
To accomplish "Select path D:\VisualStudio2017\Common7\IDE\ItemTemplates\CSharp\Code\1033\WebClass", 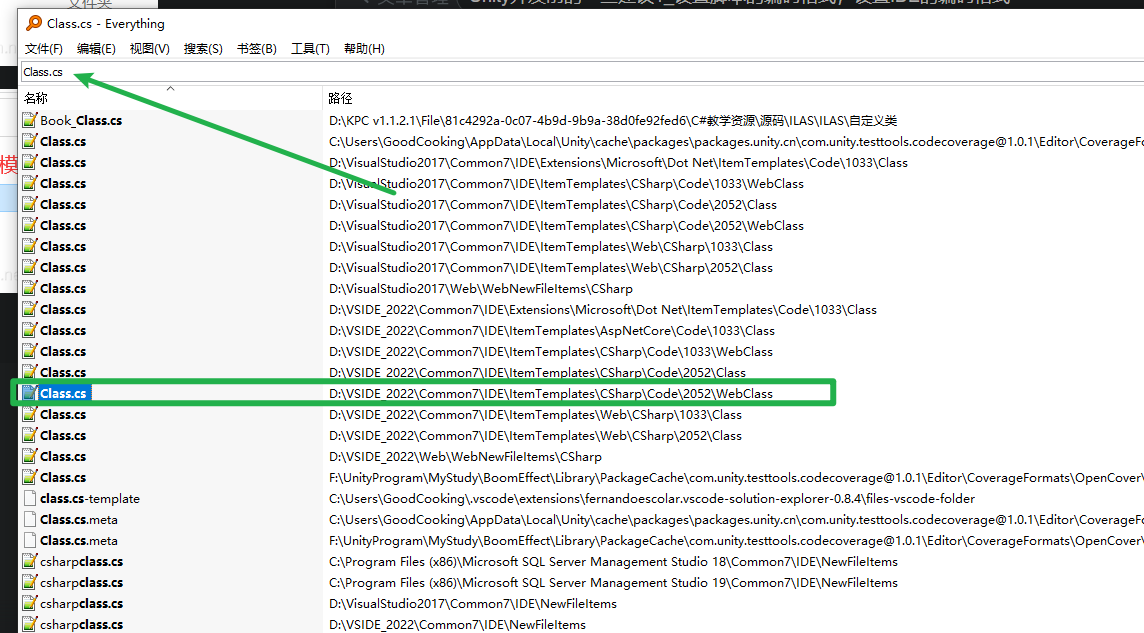I will tap(566, 184).
